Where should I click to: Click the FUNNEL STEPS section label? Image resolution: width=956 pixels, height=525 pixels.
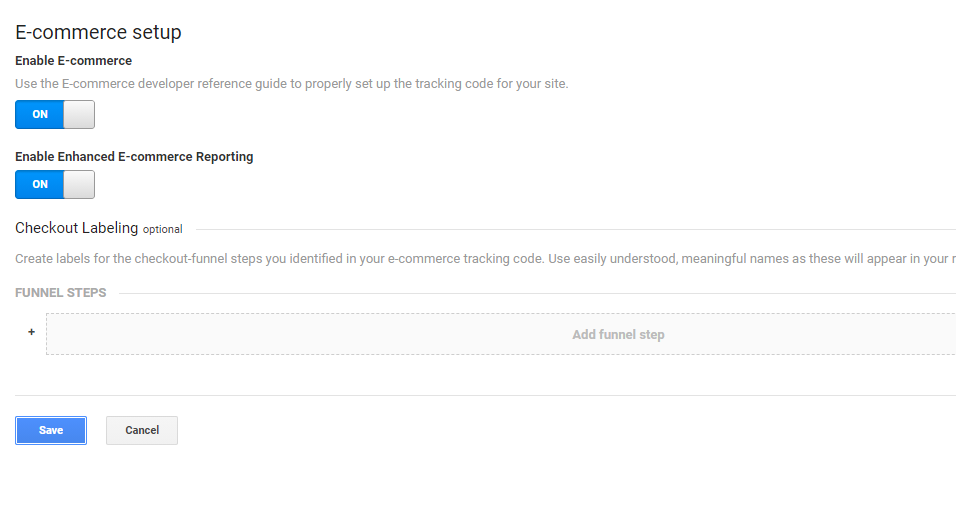pyautogui.click(x=61, y=293)
